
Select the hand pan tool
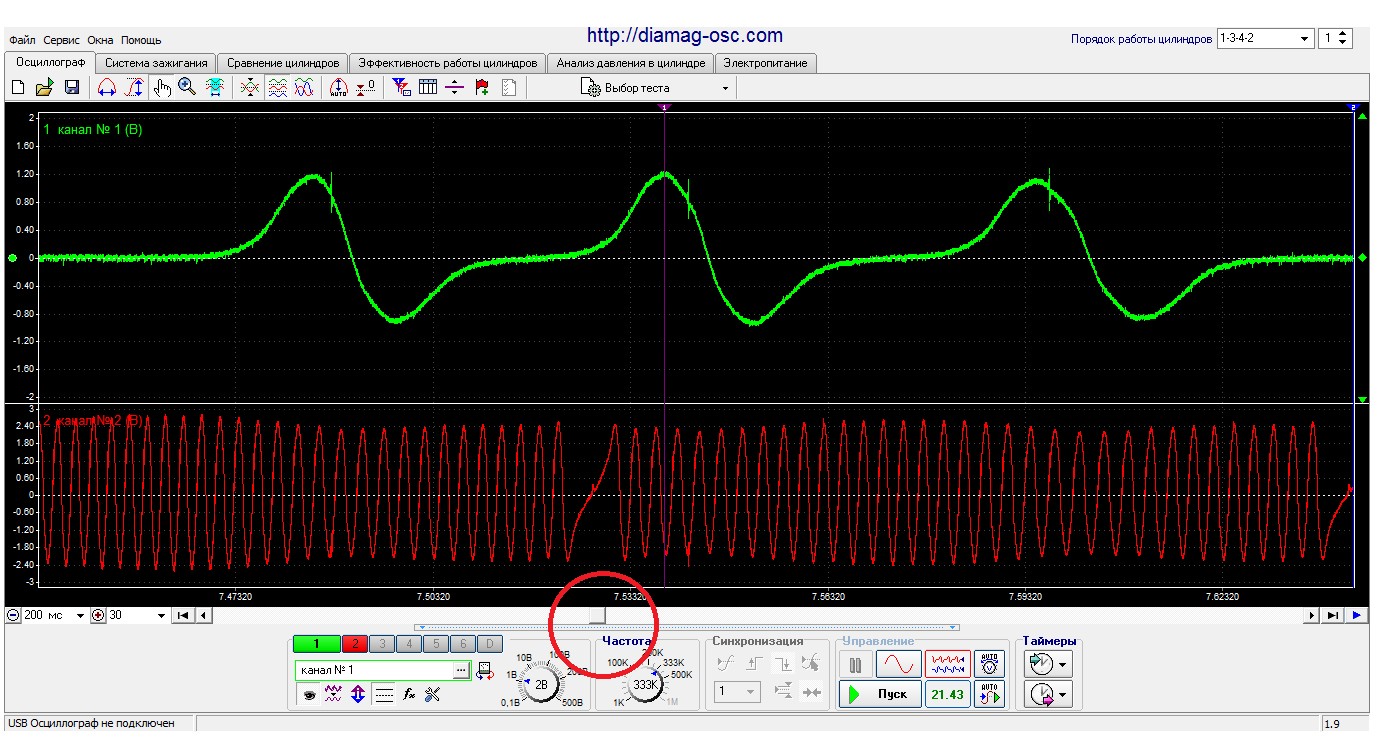click(x=162, y=88)
